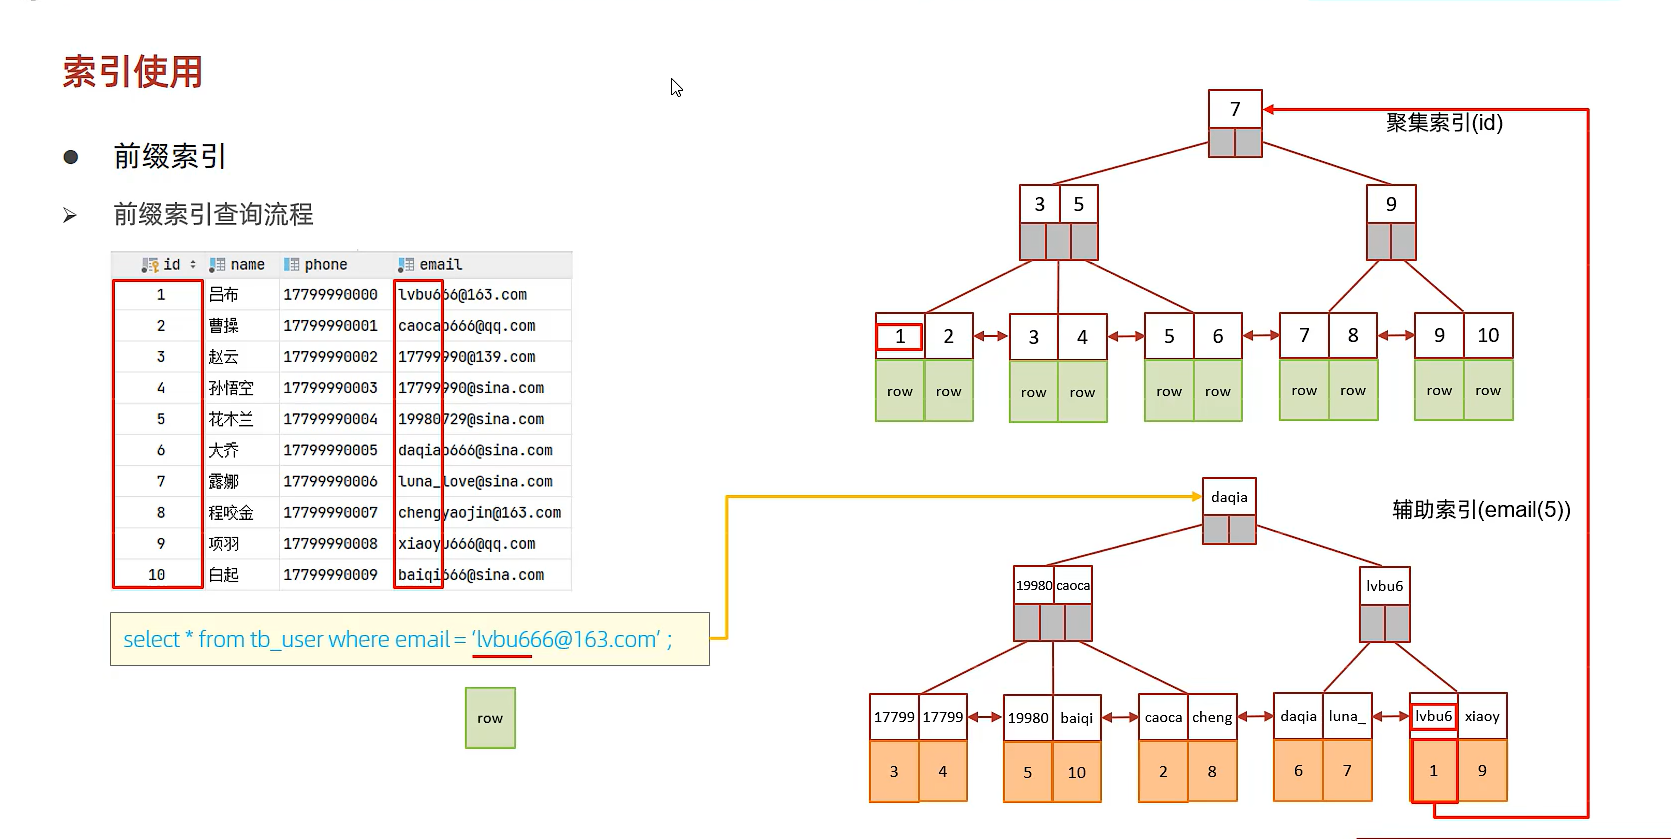
Task: Click the orange id box 8 under cheng
Action: coord(1212,771)
